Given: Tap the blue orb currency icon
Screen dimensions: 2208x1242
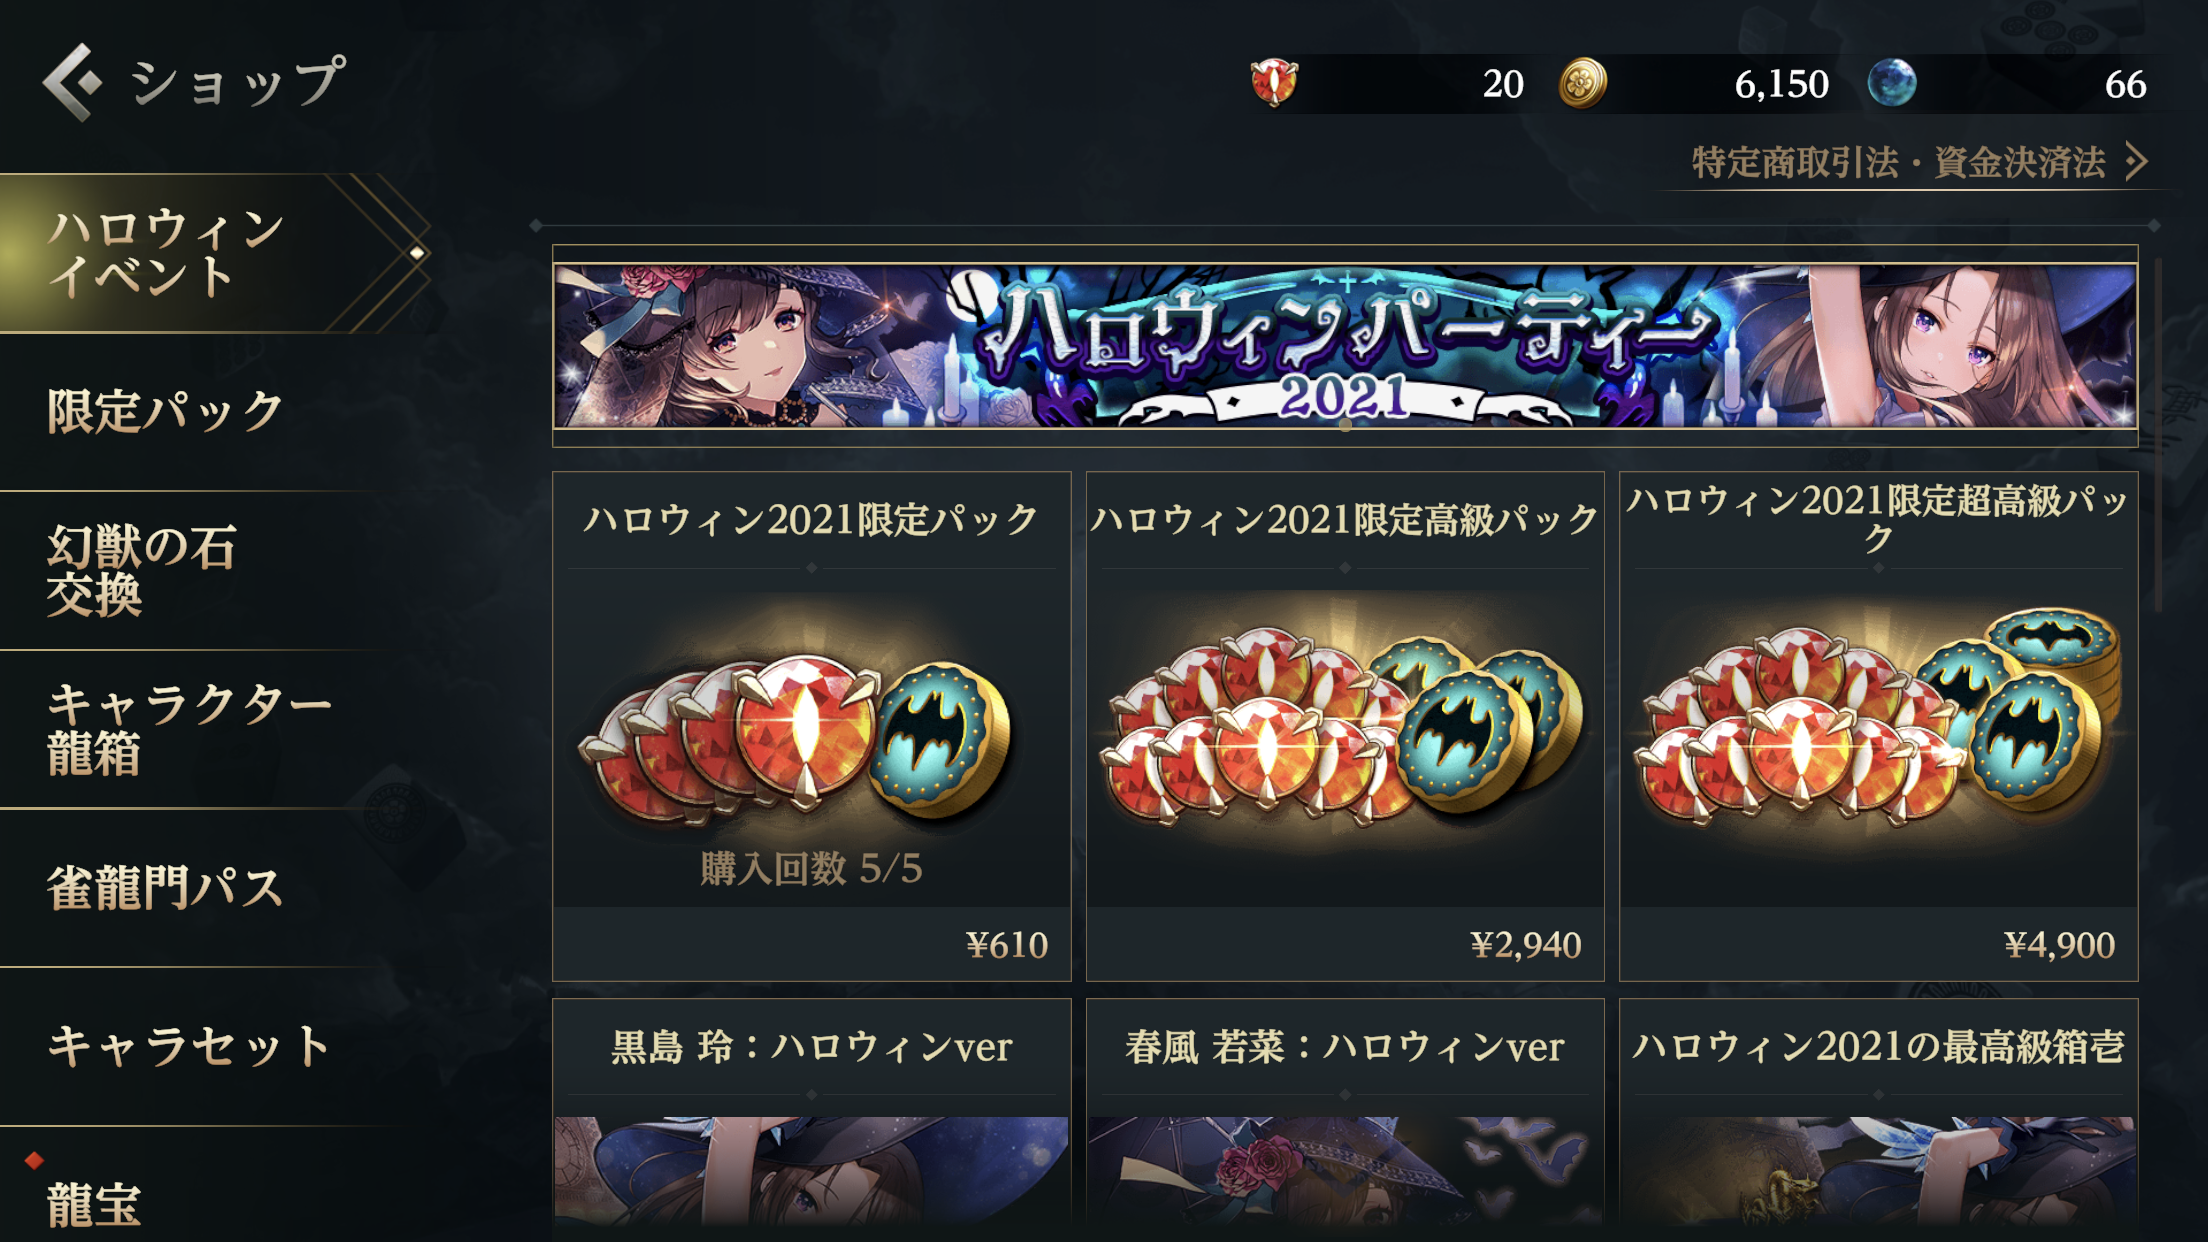Looking at the screenshot, I should pyautogui.click(x=1891, y=83).
